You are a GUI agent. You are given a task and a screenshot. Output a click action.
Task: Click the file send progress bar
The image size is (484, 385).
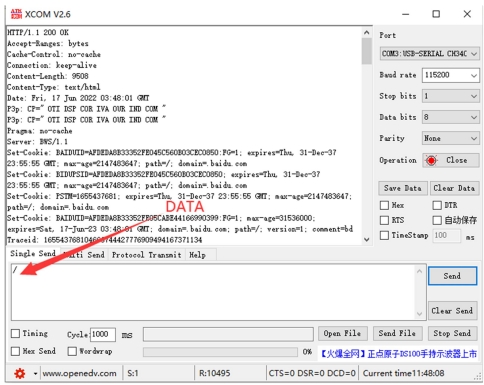tap(220, 352)
